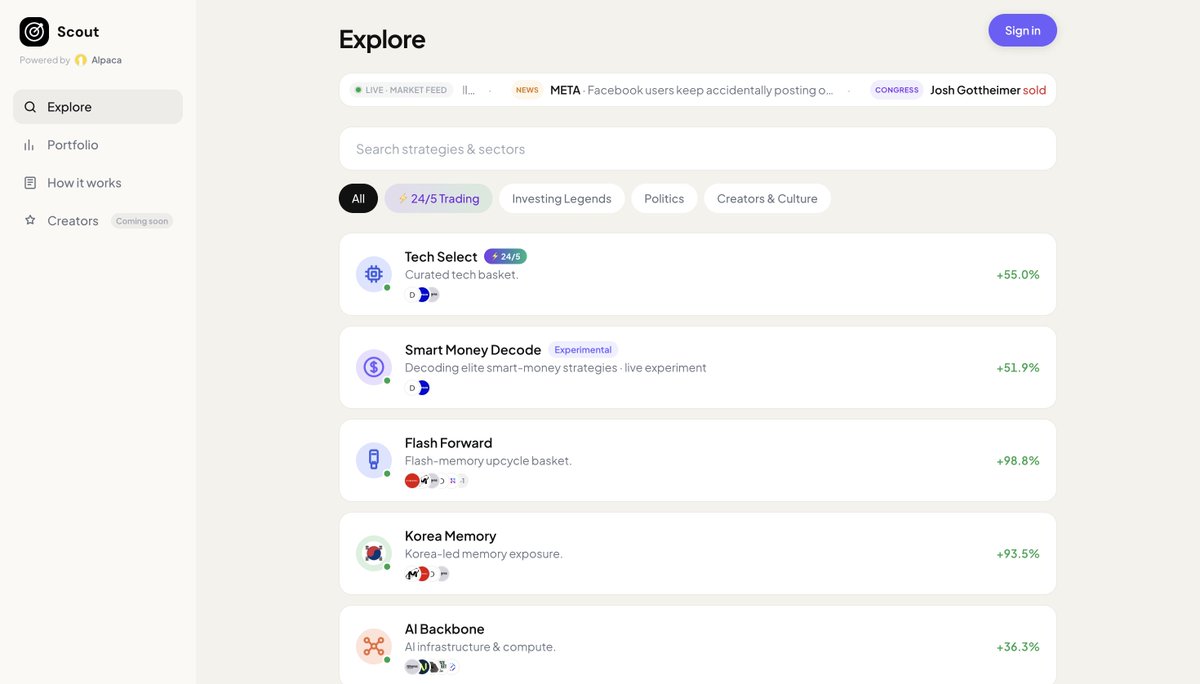Open the Korea Memory strategy title
The image size is (1200, 684).
(451, 536)
